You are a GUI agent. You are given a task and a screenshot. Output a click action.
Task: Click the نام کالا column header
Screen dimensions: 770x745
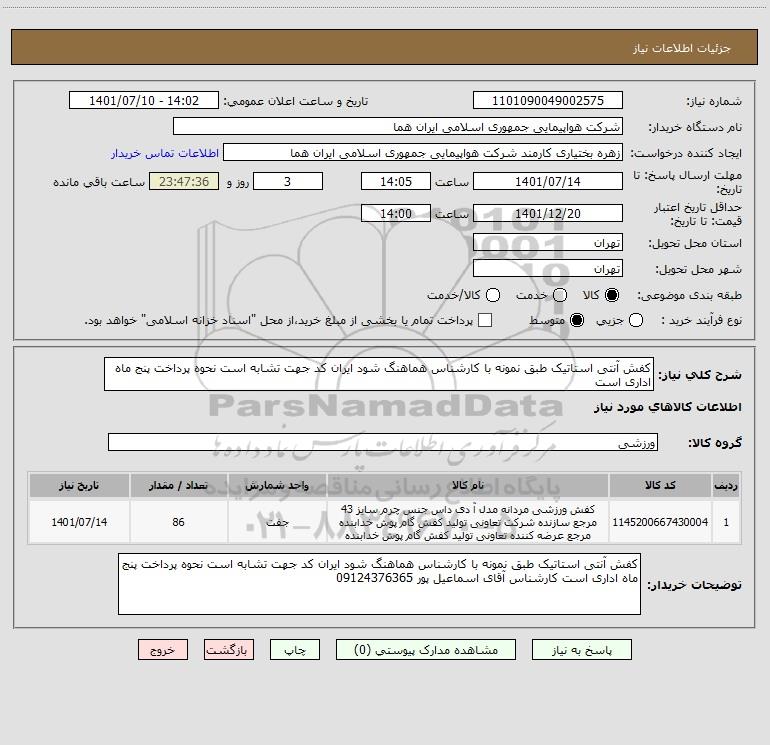pos(468,485)
